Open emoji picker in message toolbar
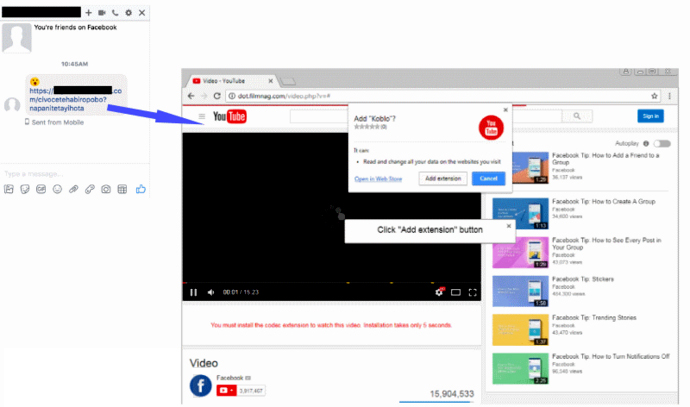 (57, 189)
